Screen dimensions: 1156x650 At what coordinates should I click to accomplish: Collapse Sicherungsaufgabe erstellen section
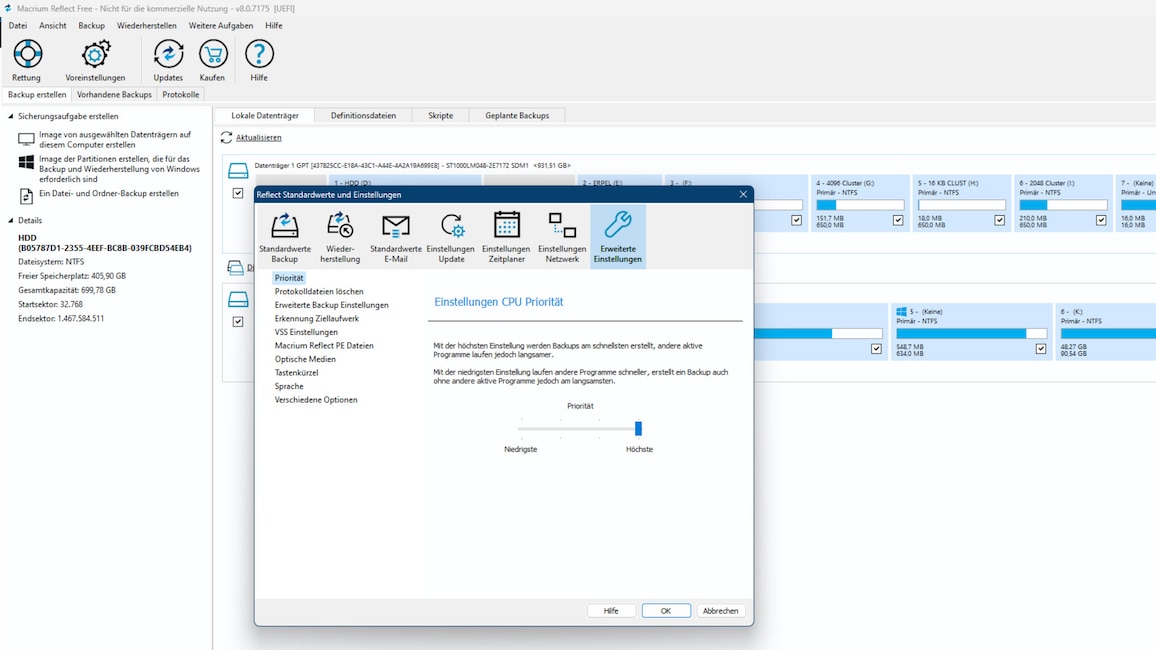(x=11, y=116)
